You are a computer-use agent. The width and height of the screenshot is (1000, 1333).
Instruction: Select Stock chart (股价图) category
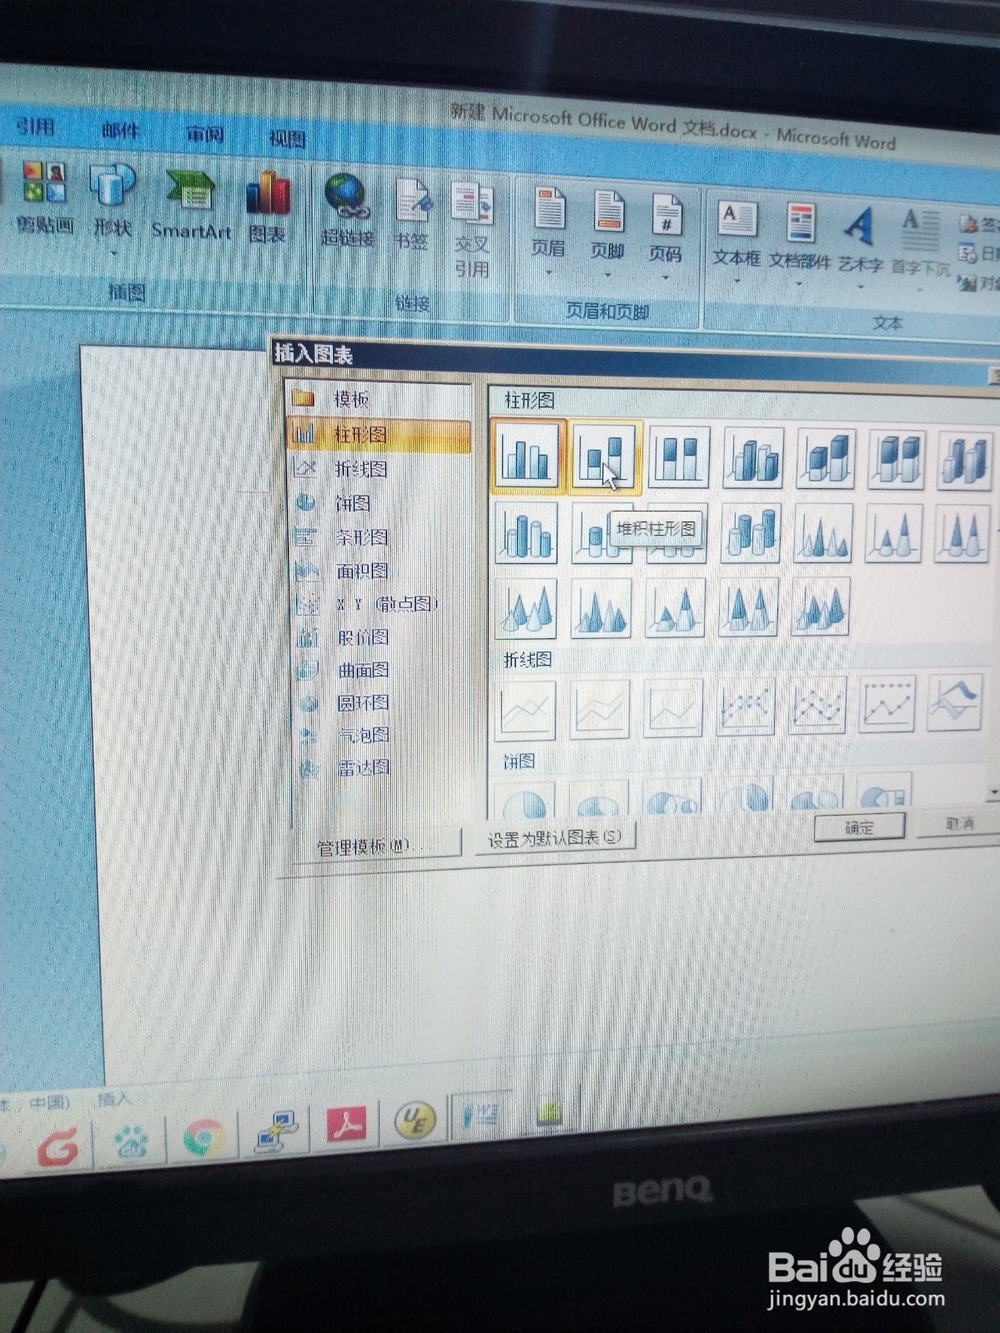[x=379, y=637]
